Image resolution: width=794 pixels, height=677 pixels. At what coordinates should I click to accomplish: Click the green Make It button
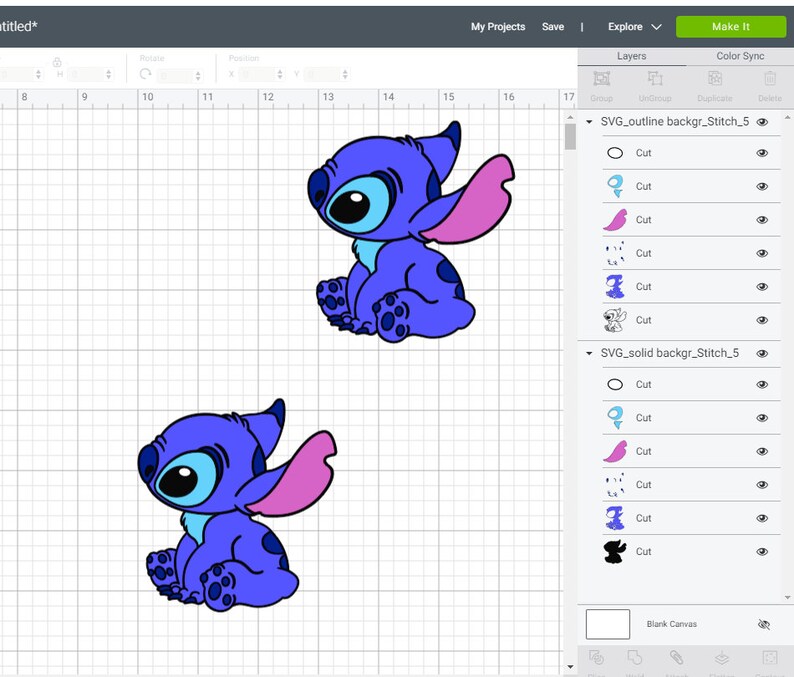pos(731,27)
